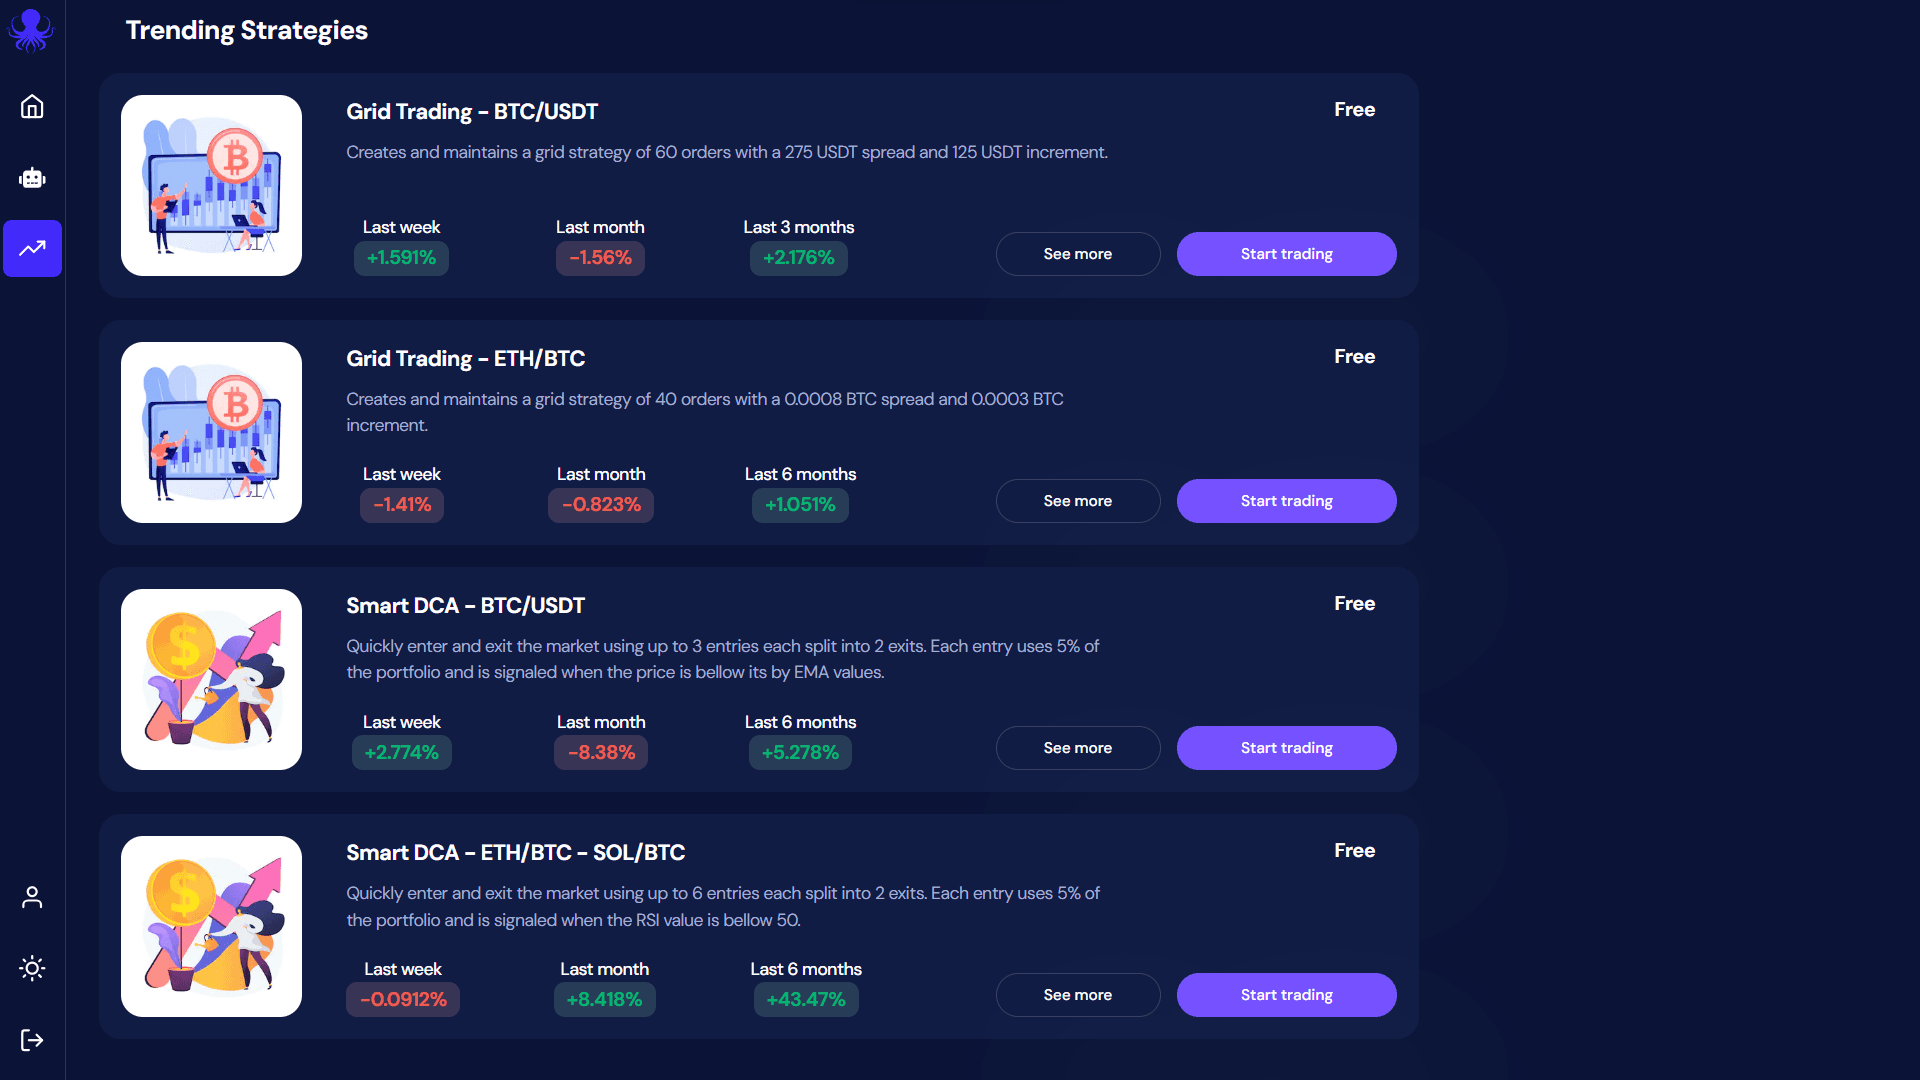
Task: Click Smart DCA - ETH/BTC - SOL/BTC title
Action: click(516, 852)
